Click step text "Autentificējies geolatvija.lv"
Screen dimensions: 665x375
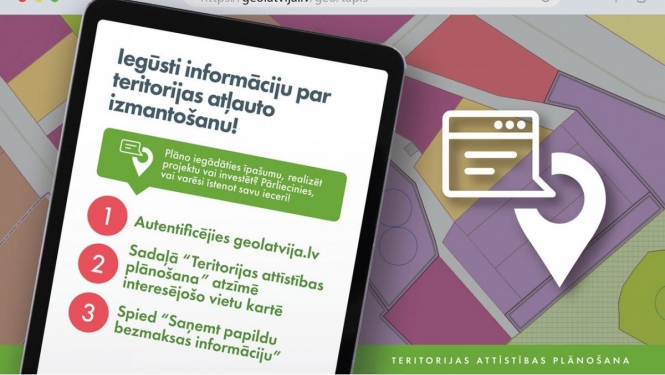[x=226, y=238]
